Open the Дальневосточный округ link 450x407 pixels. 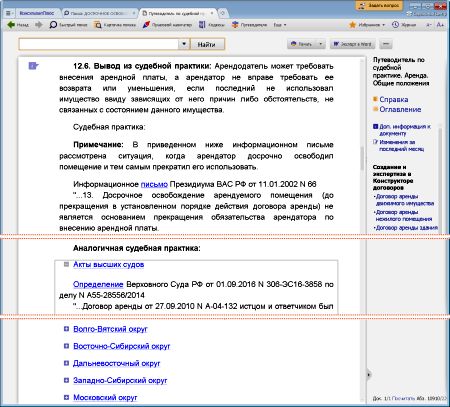tap(116, 363)
